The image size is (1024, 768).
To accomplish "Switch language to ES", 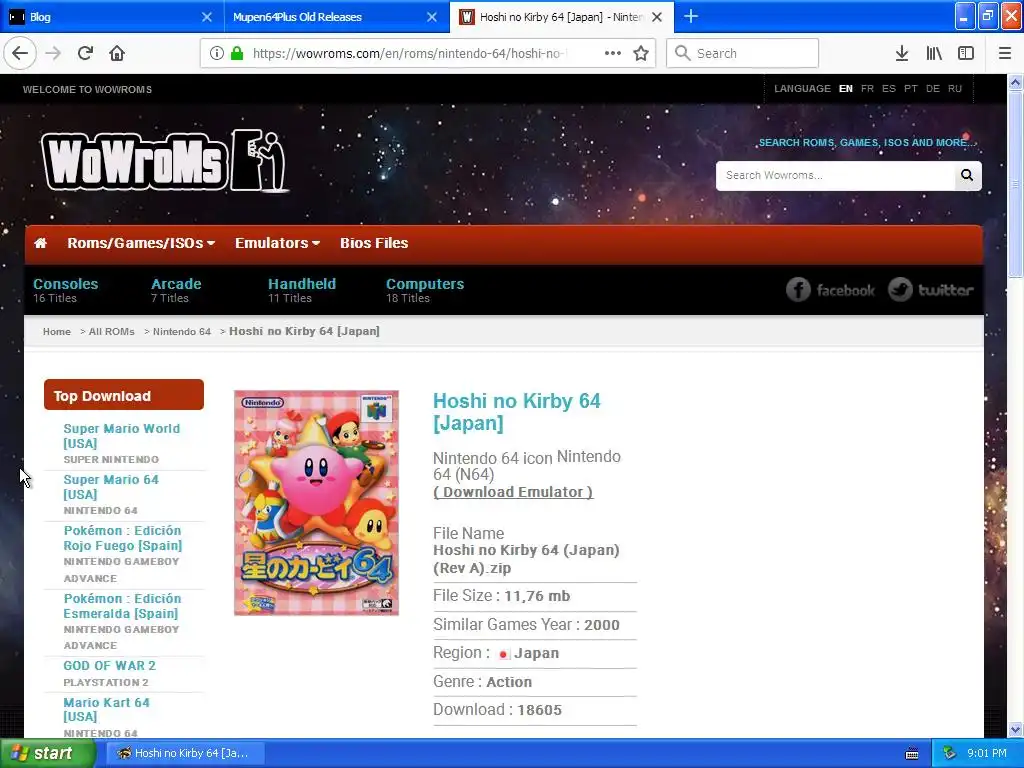I will (889, 89).
